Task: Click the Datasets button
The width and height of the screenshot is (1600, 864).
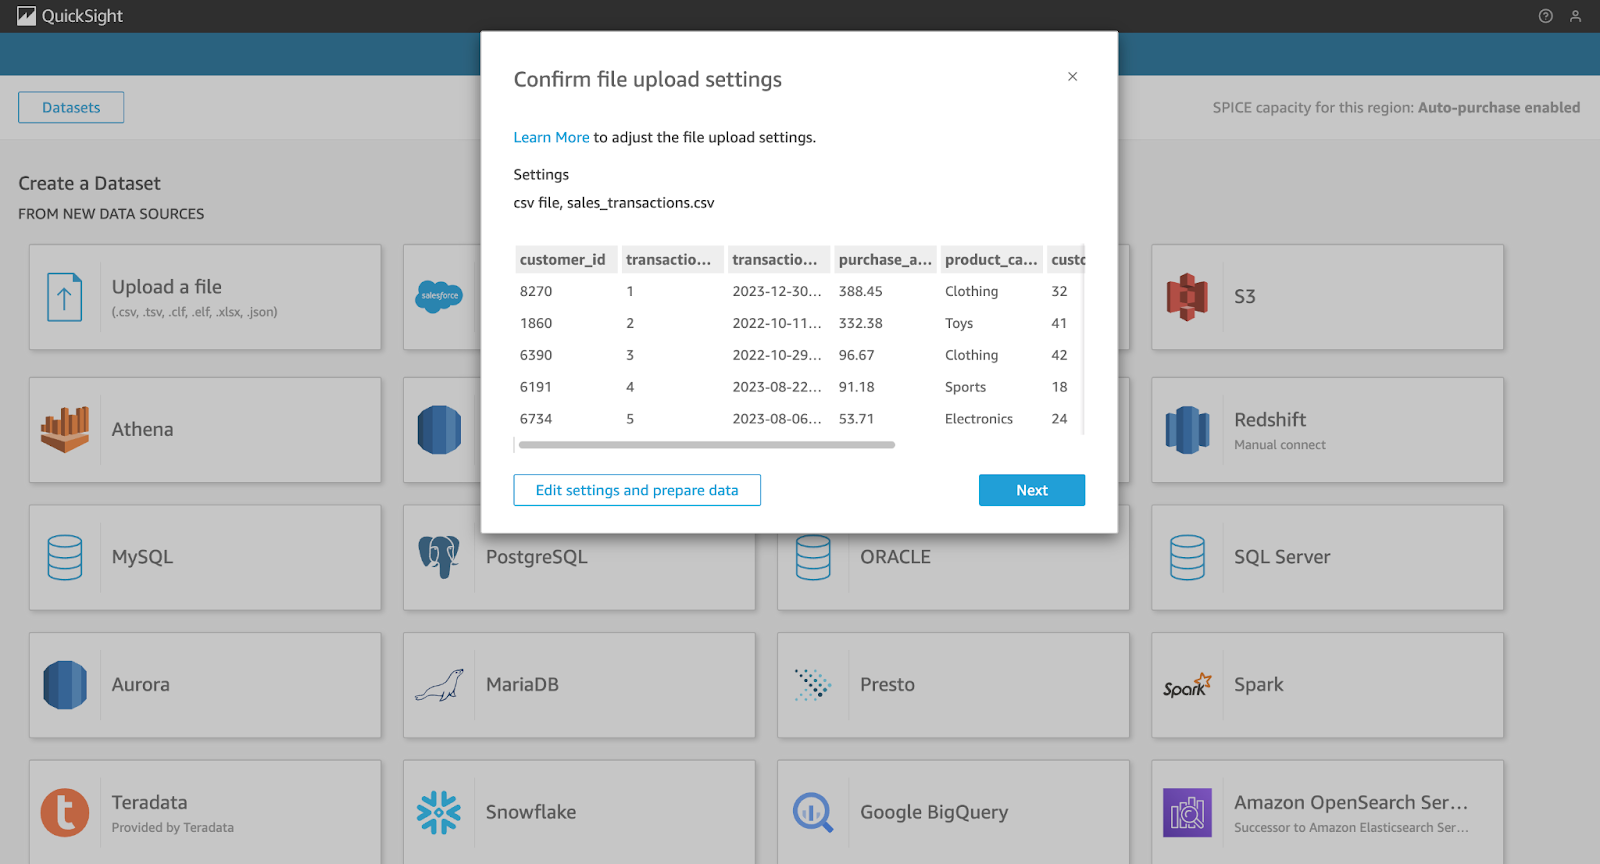Action: [x=71, y=108]
